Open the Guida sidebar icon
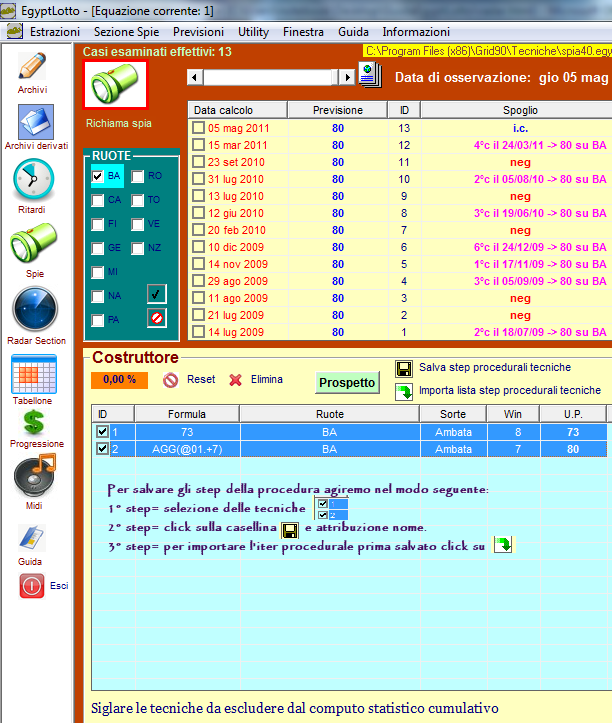Screen dimensions: 612x723 pyautogui.click(x=31, y=538)
